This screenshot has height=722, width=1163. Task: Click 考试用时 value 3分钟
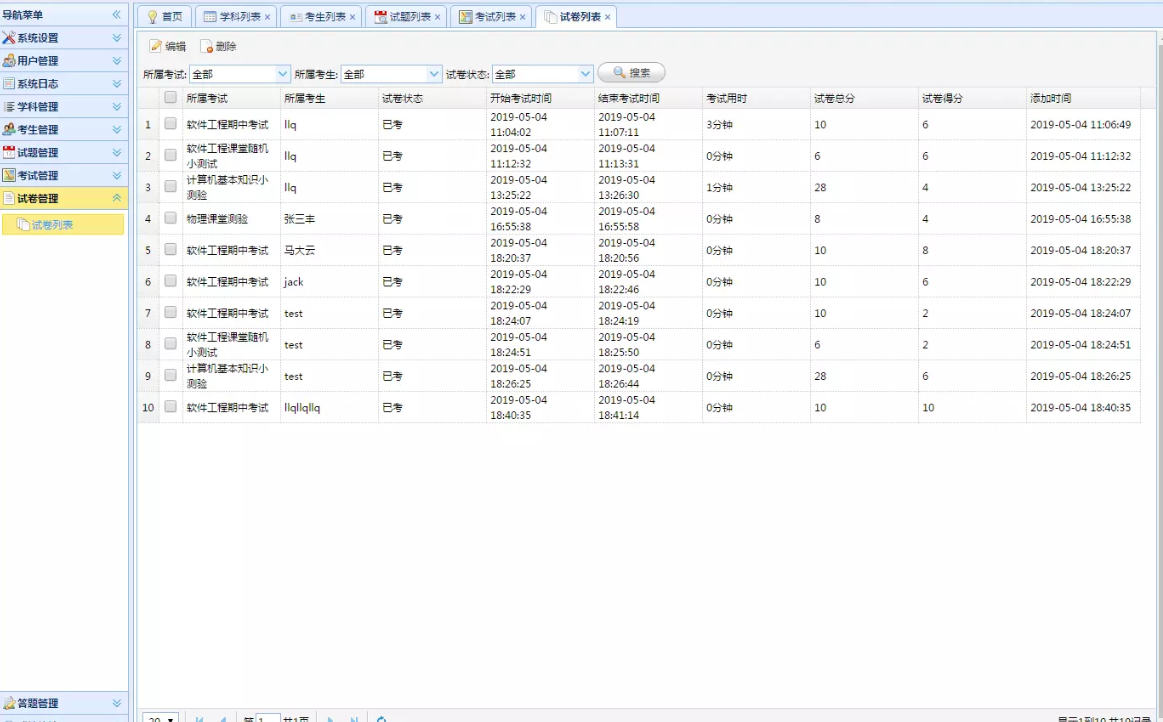point(719,125)
